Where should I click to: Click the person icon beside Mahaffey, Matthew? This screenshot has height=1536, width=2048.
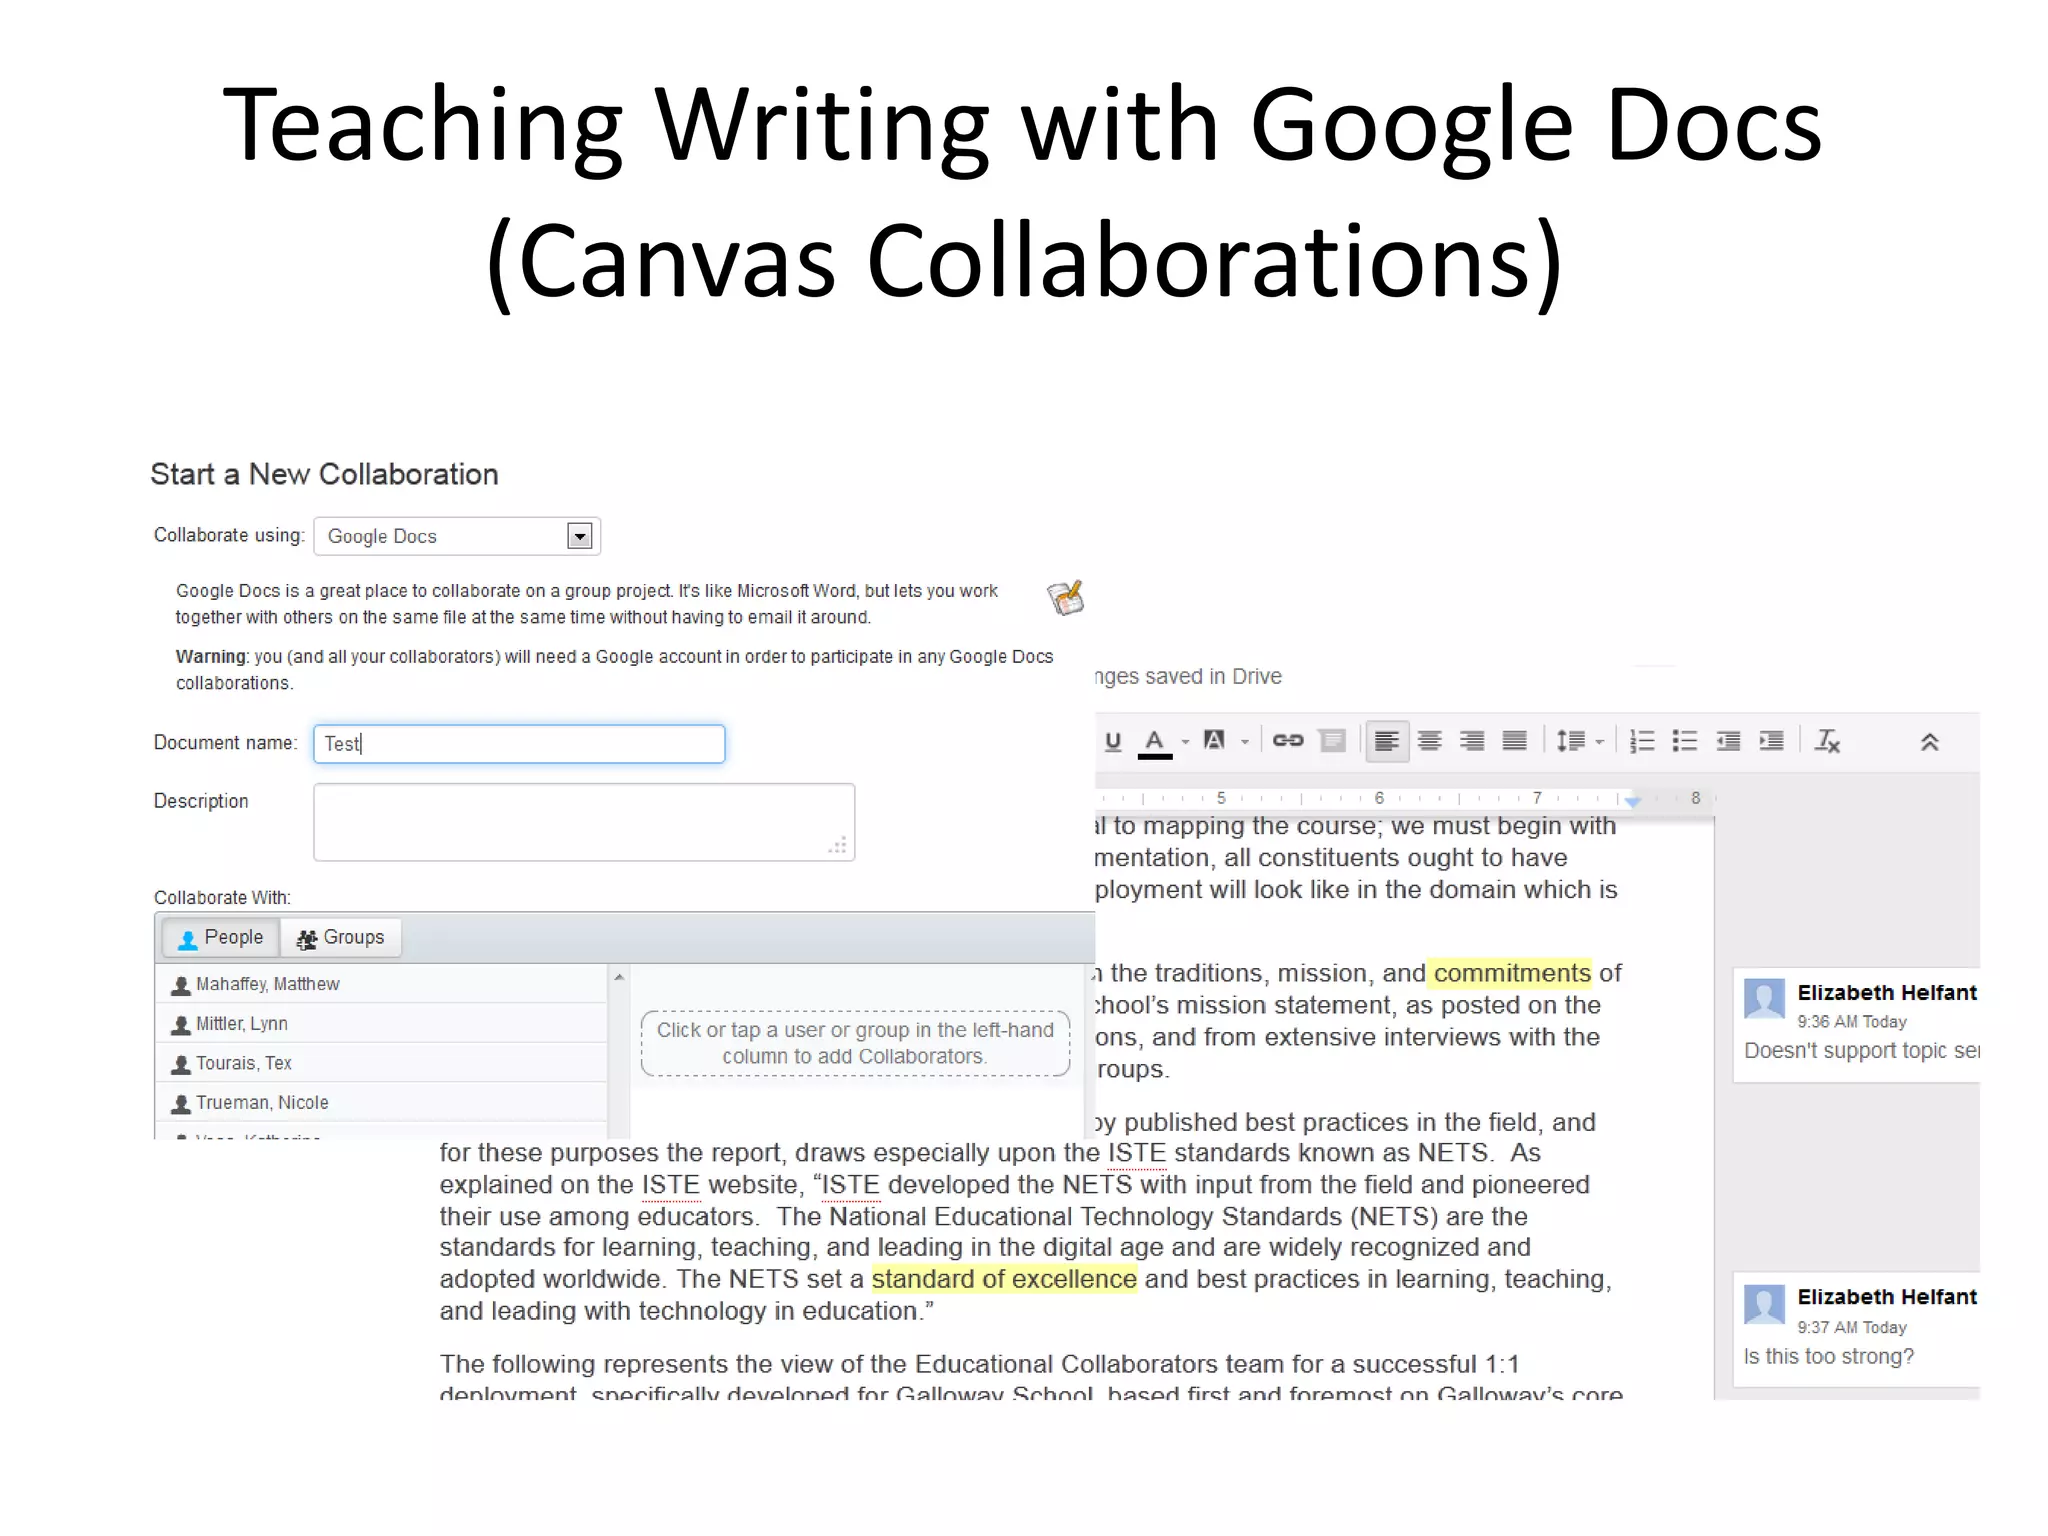[181, 985]
